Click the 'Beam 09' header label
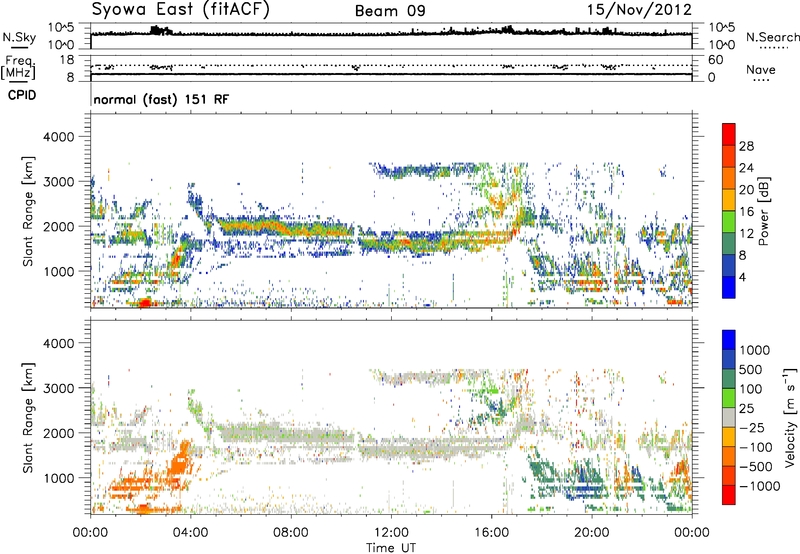The height and width of the screenshot is (554, 800). tap(390, 11)
